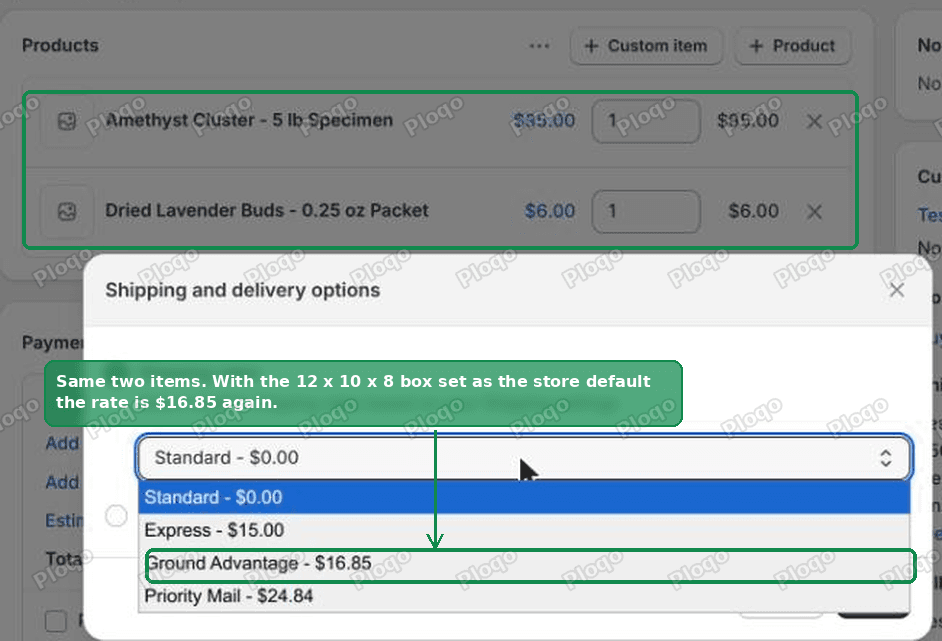Viewport: 942px width, 641px height.
Task: Open the Amethyst Cluster $35.00 price link
Action: coord(544,120)
